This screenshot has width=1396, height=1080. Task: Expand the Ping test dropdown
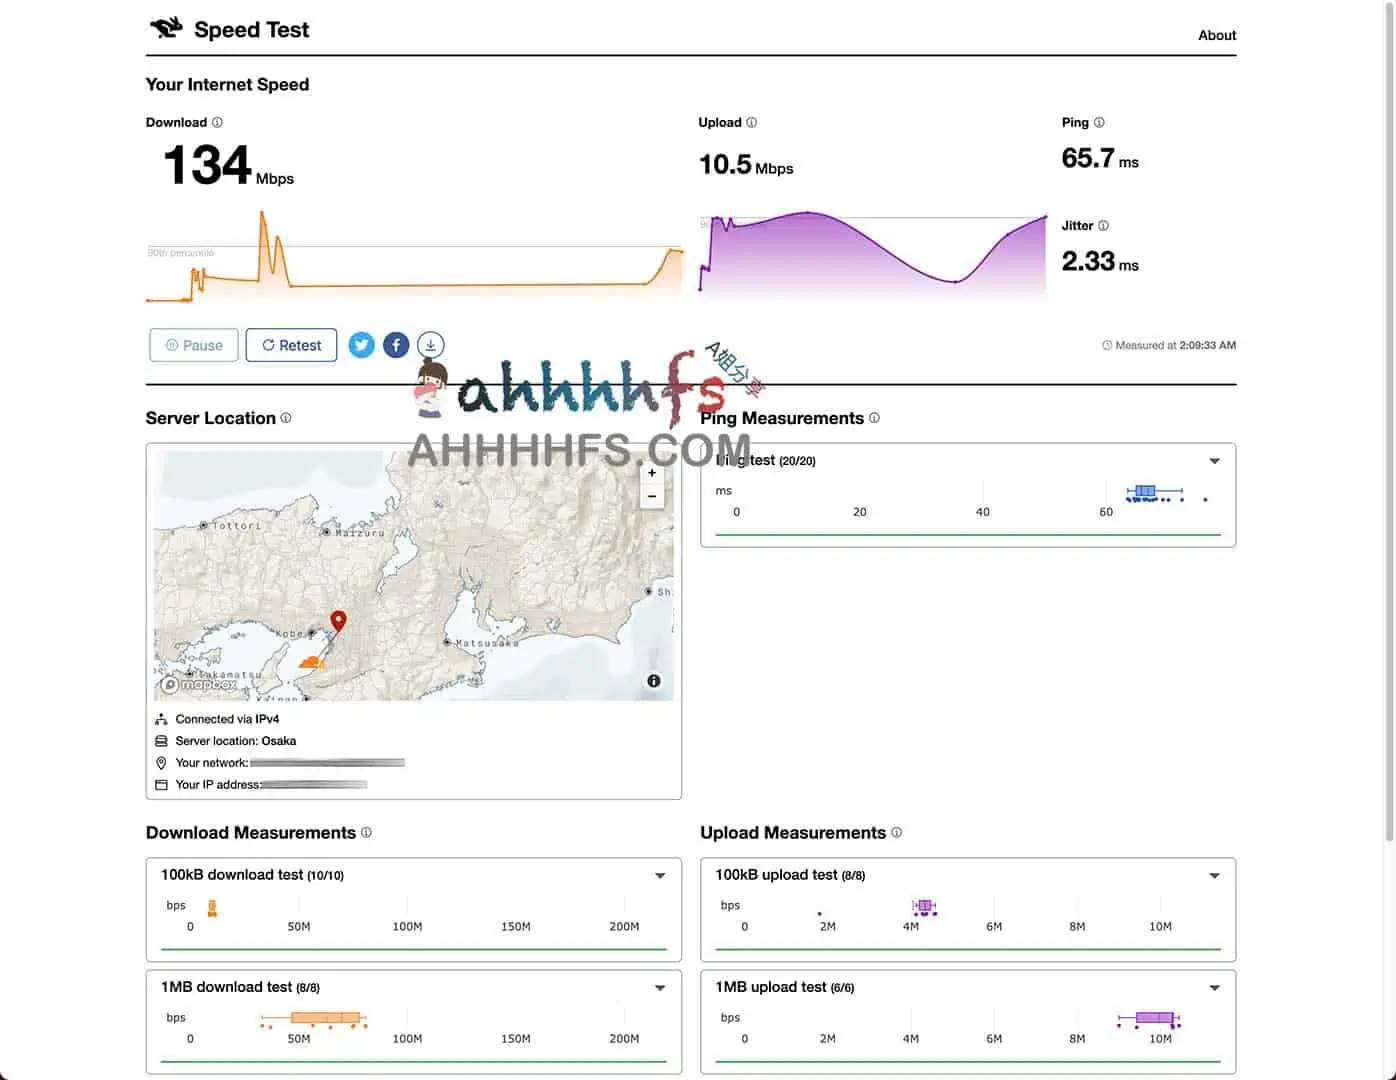tap(1214, 461)
